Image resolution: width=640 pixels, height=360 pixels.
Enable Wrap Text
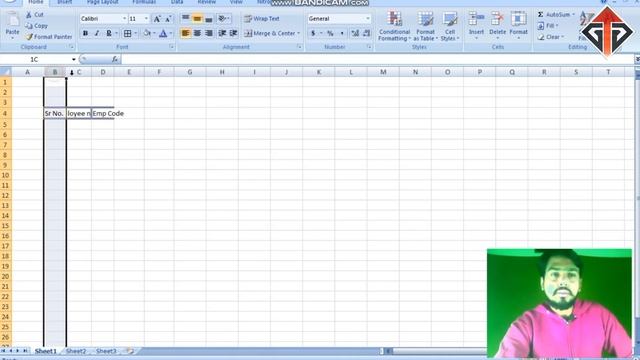coord(262,19)
